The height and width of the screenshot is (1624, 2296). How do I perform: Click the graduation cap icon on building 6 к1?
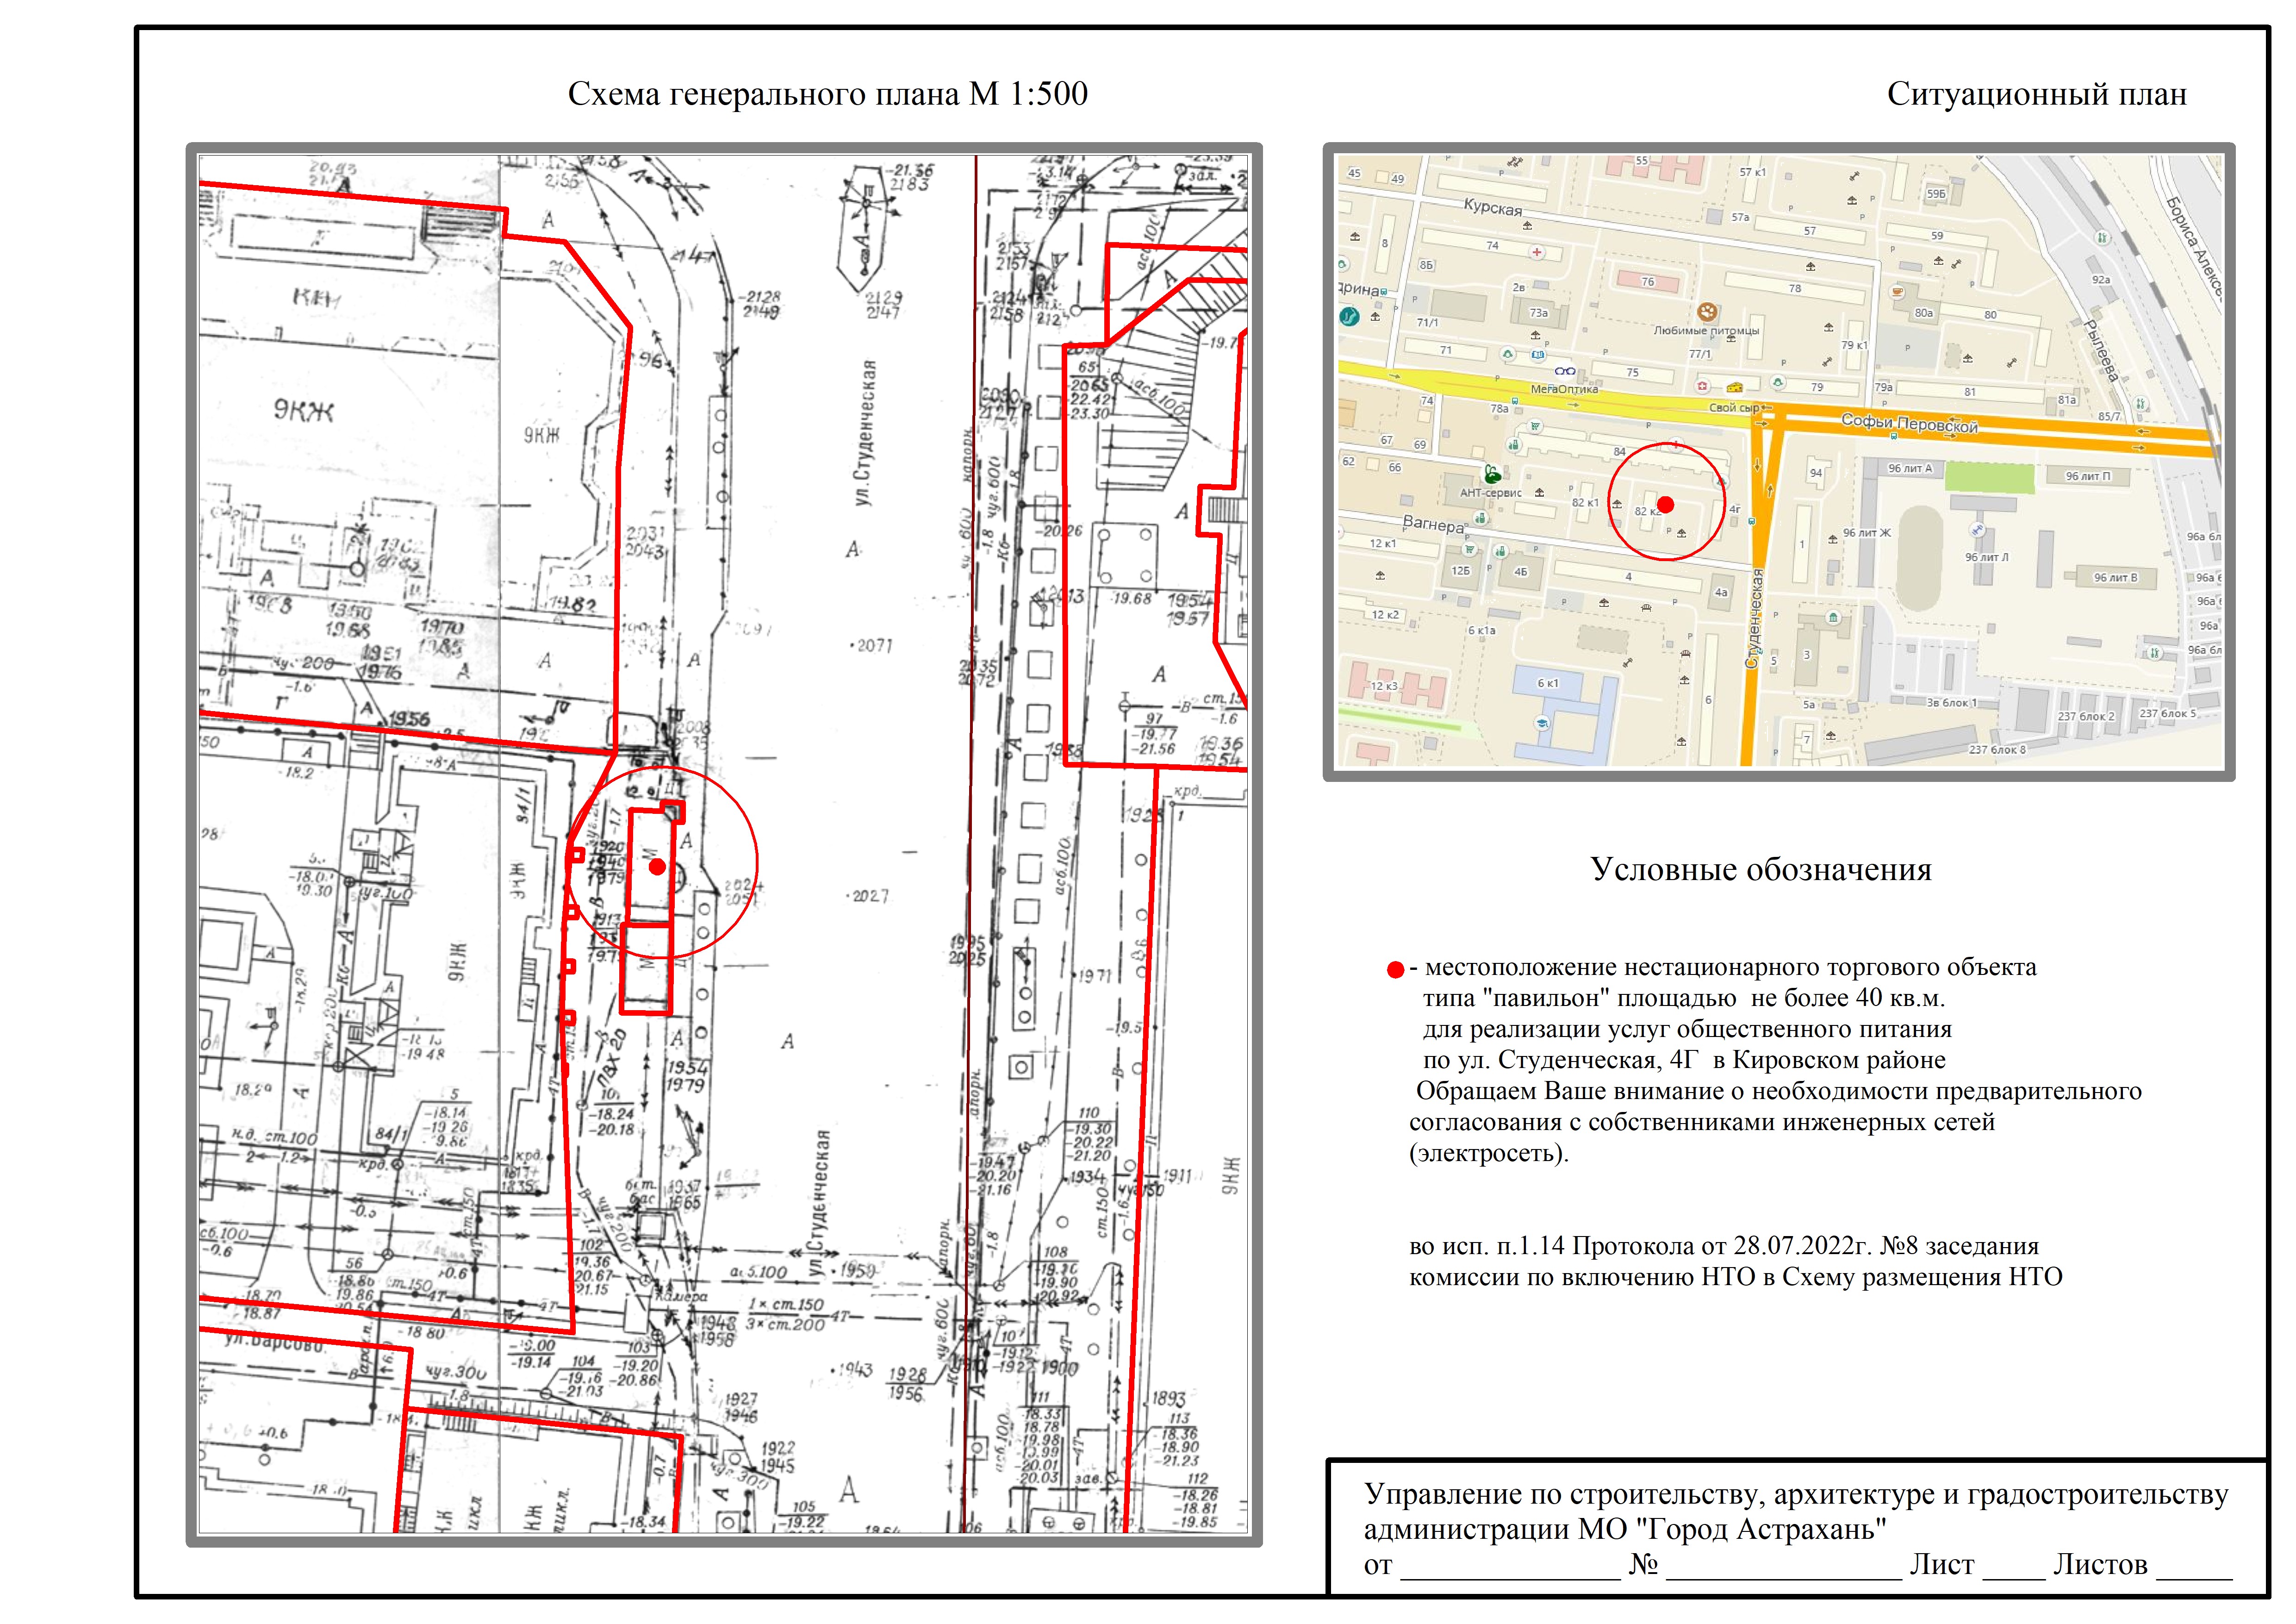(x=1542, y=723)
